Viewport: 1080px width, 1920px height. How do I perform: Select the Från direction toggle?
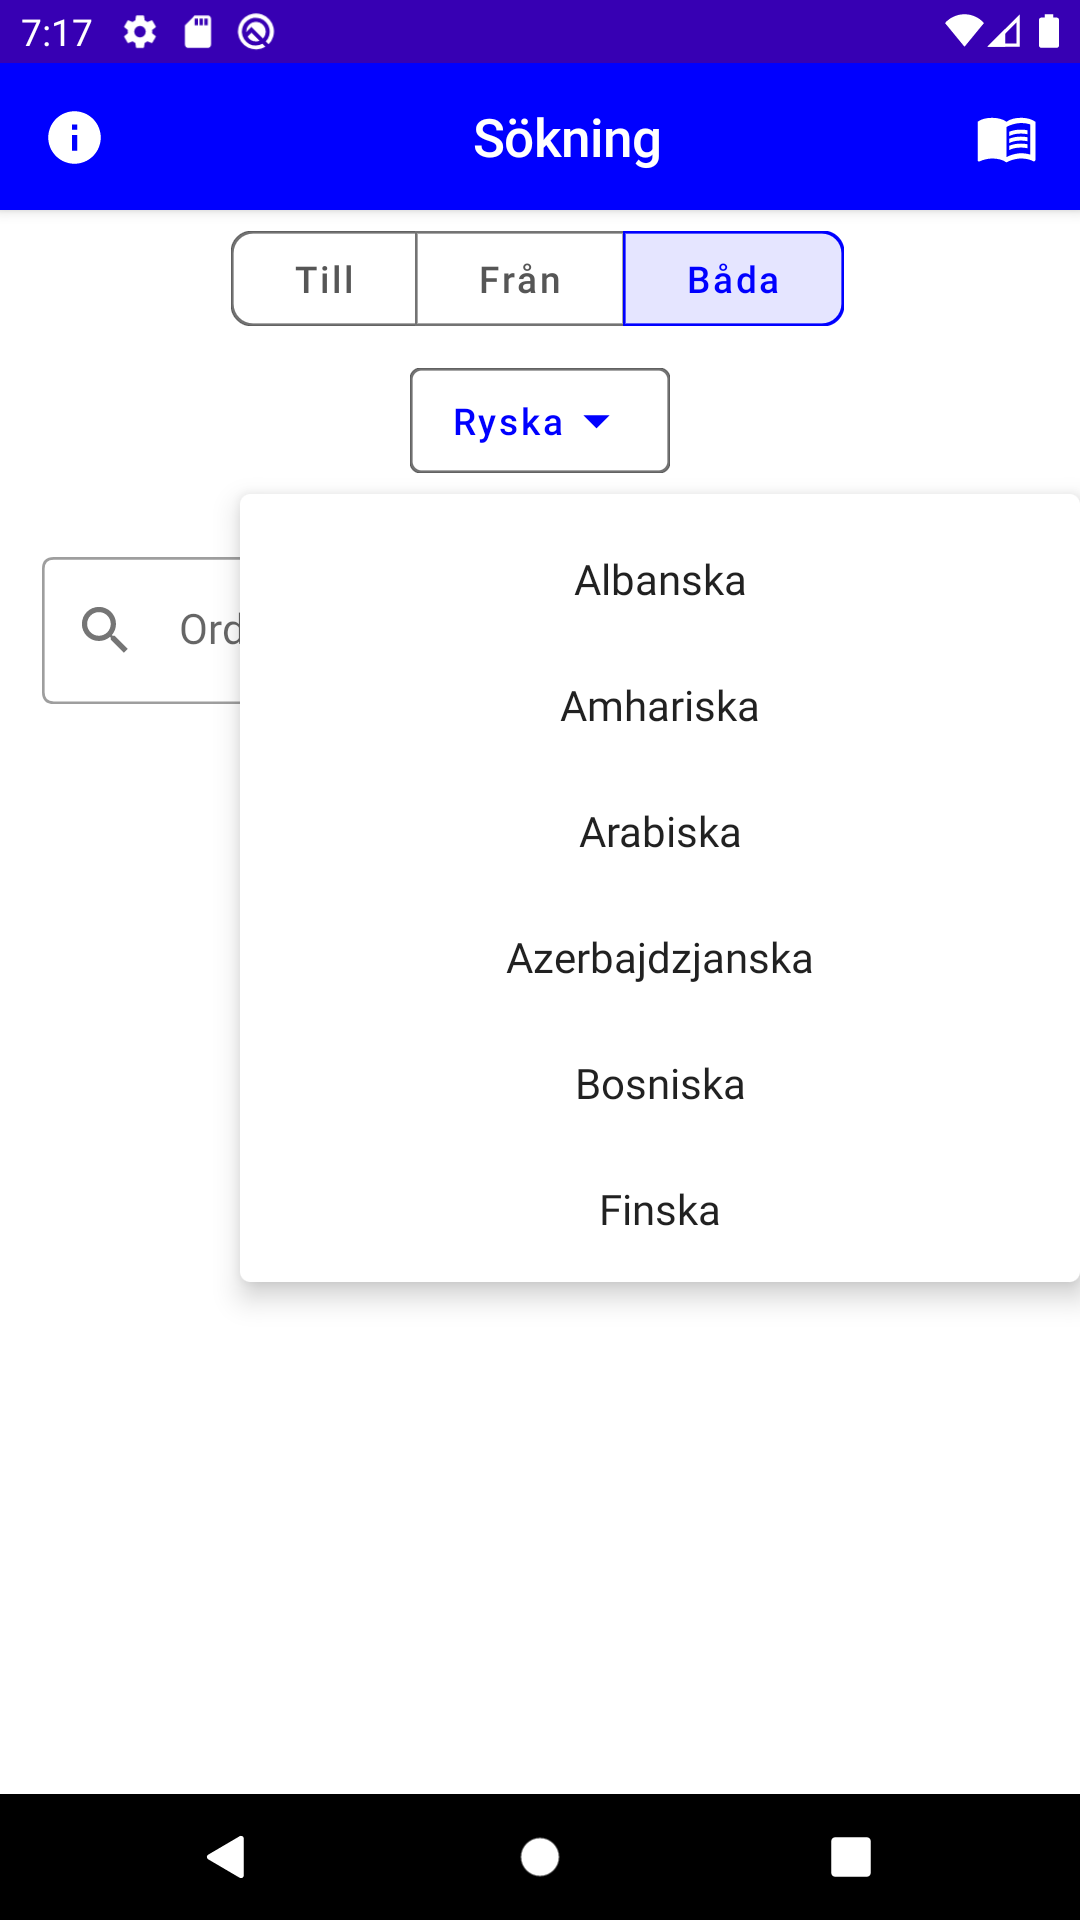click(520, 280)
